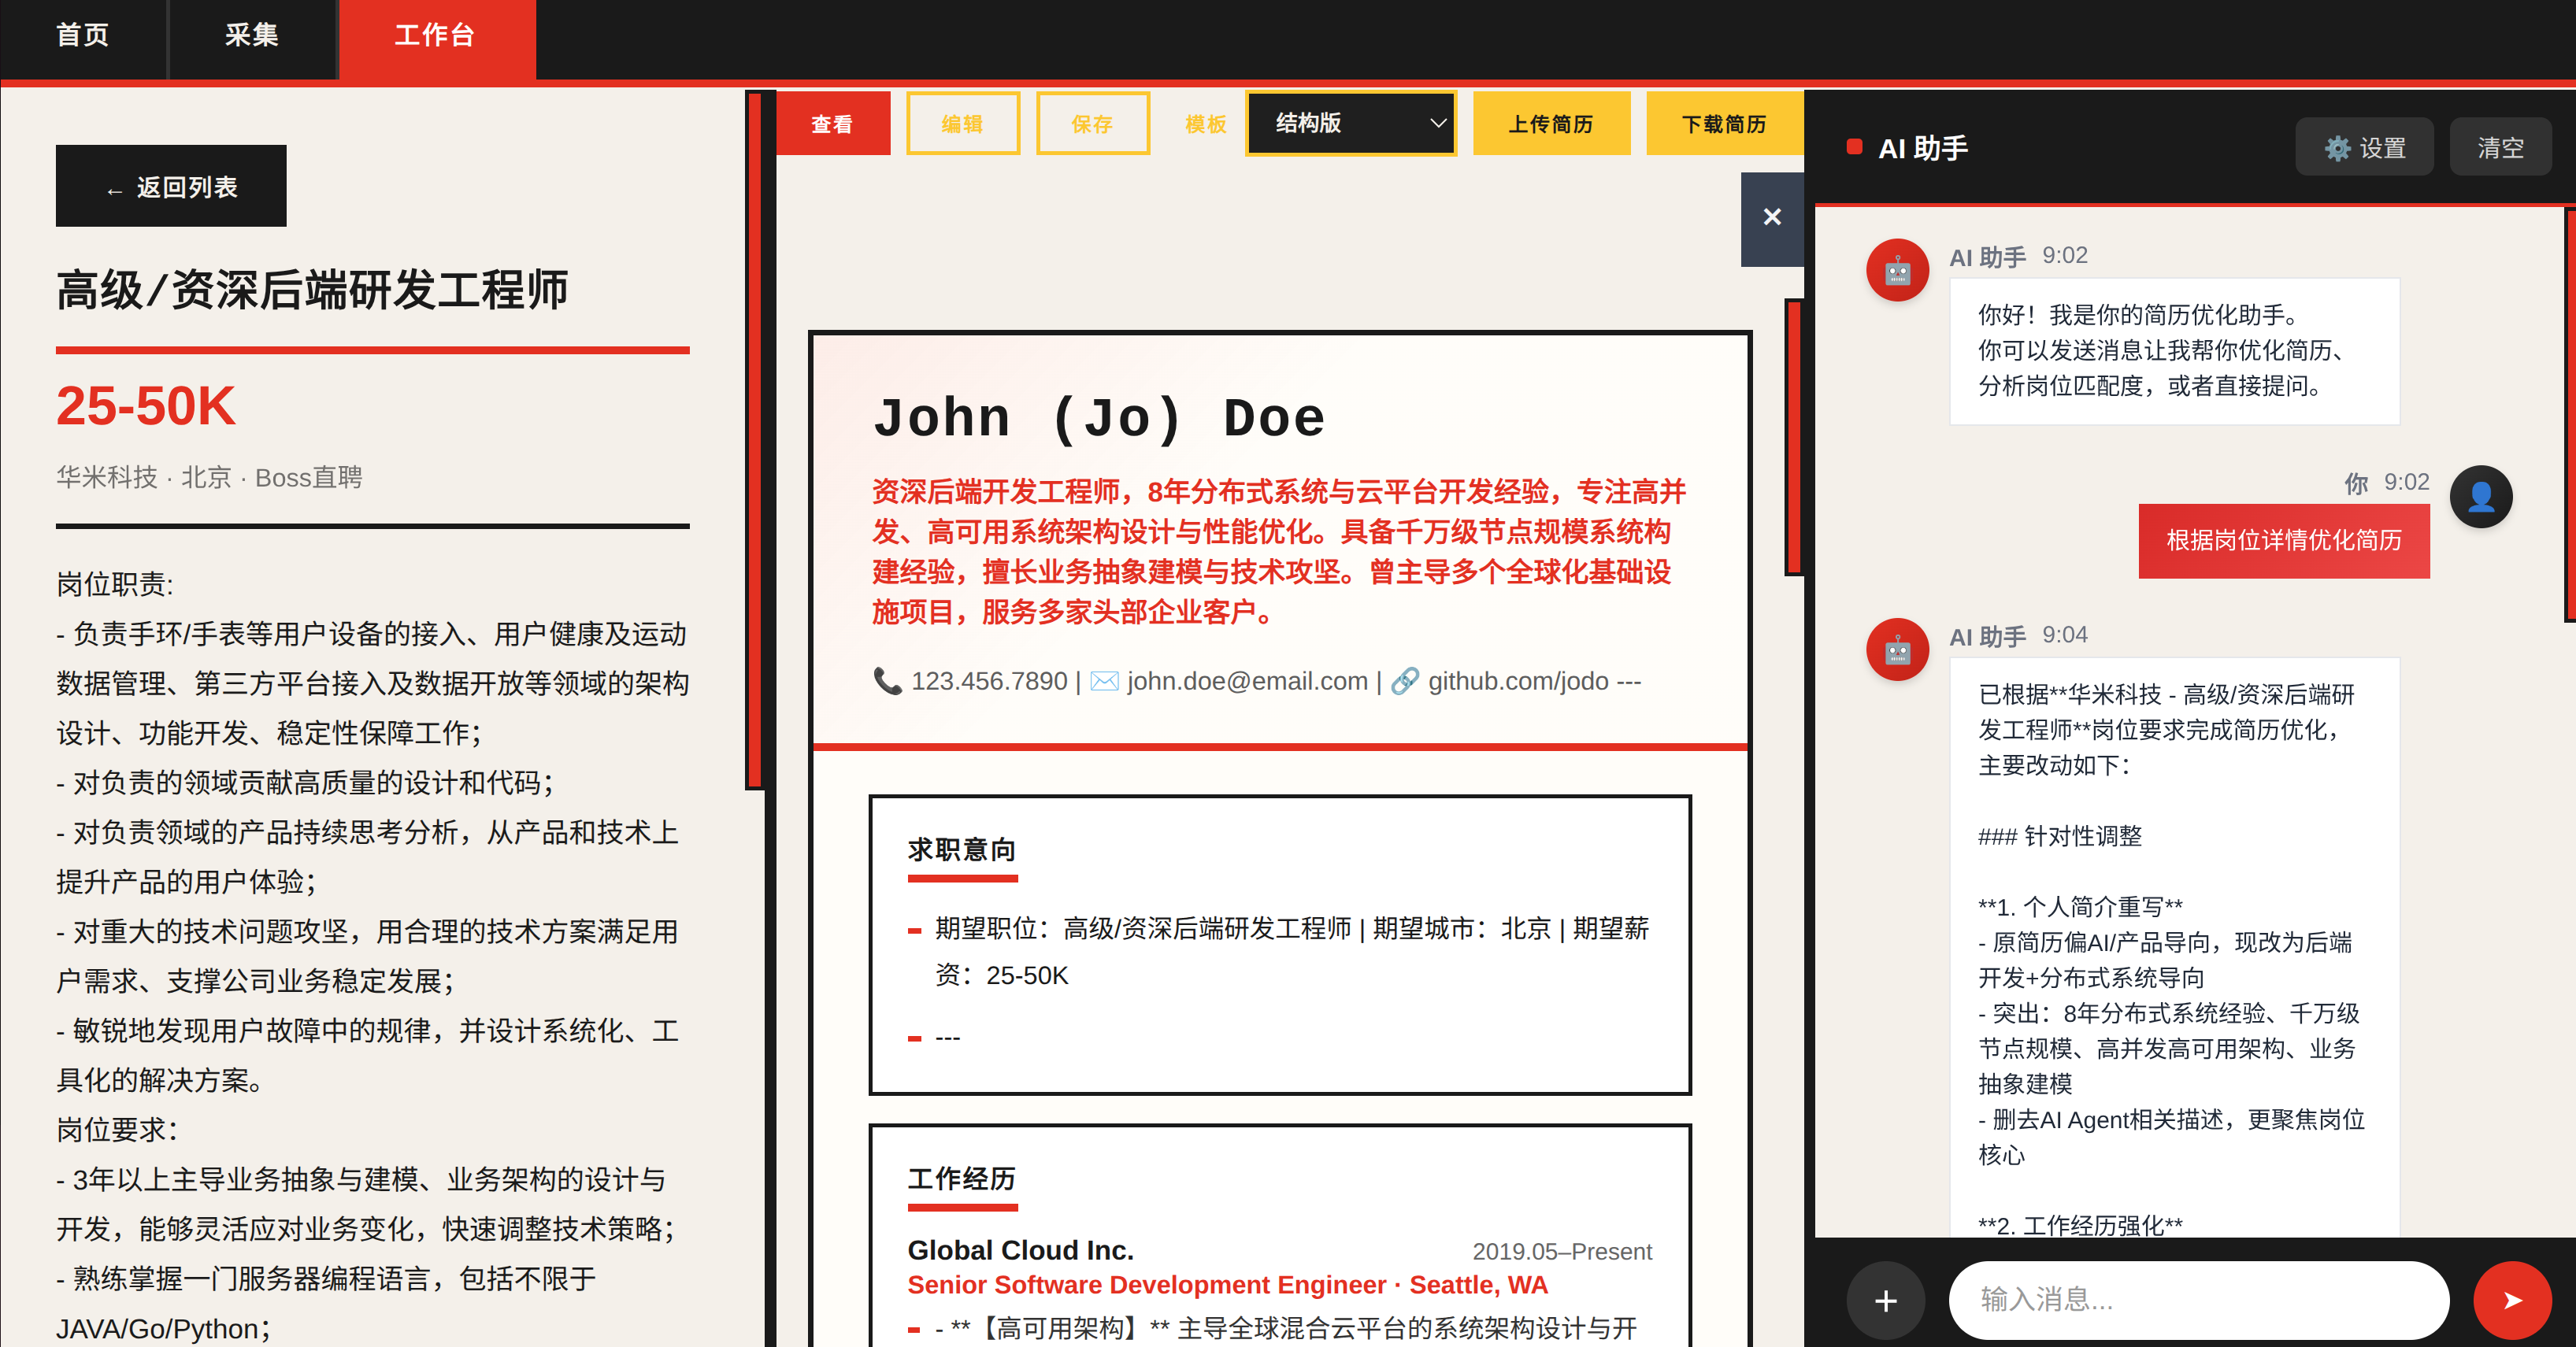This screenshot has width=2576, height=1347.
Task: Open the 首页 tab
Action: click(82, 36)
